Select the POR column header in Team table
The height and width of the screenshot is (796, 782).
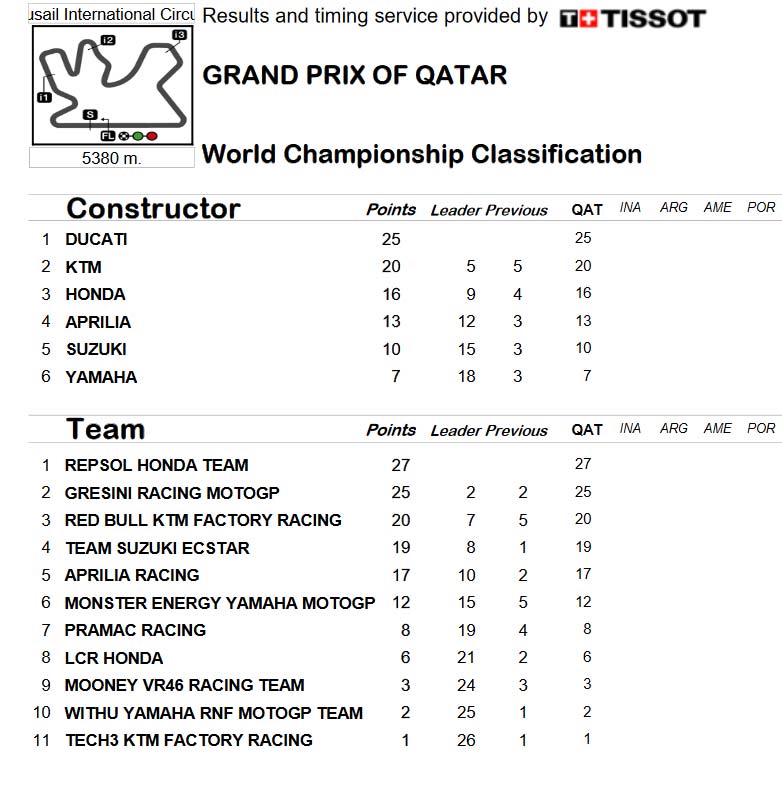point(761,428)
